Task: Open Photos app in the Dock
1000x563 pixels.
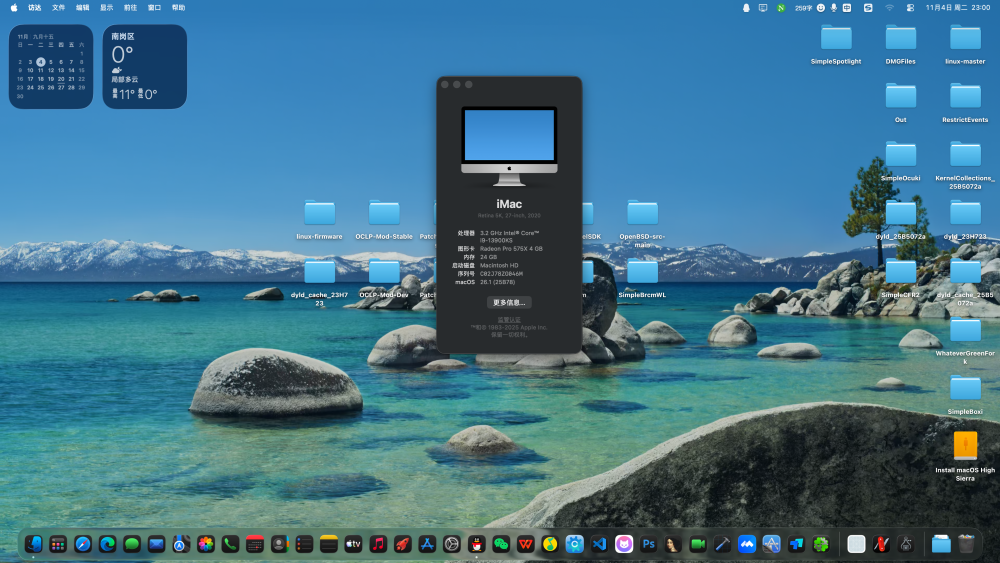Action: click(x=205, y=544)
